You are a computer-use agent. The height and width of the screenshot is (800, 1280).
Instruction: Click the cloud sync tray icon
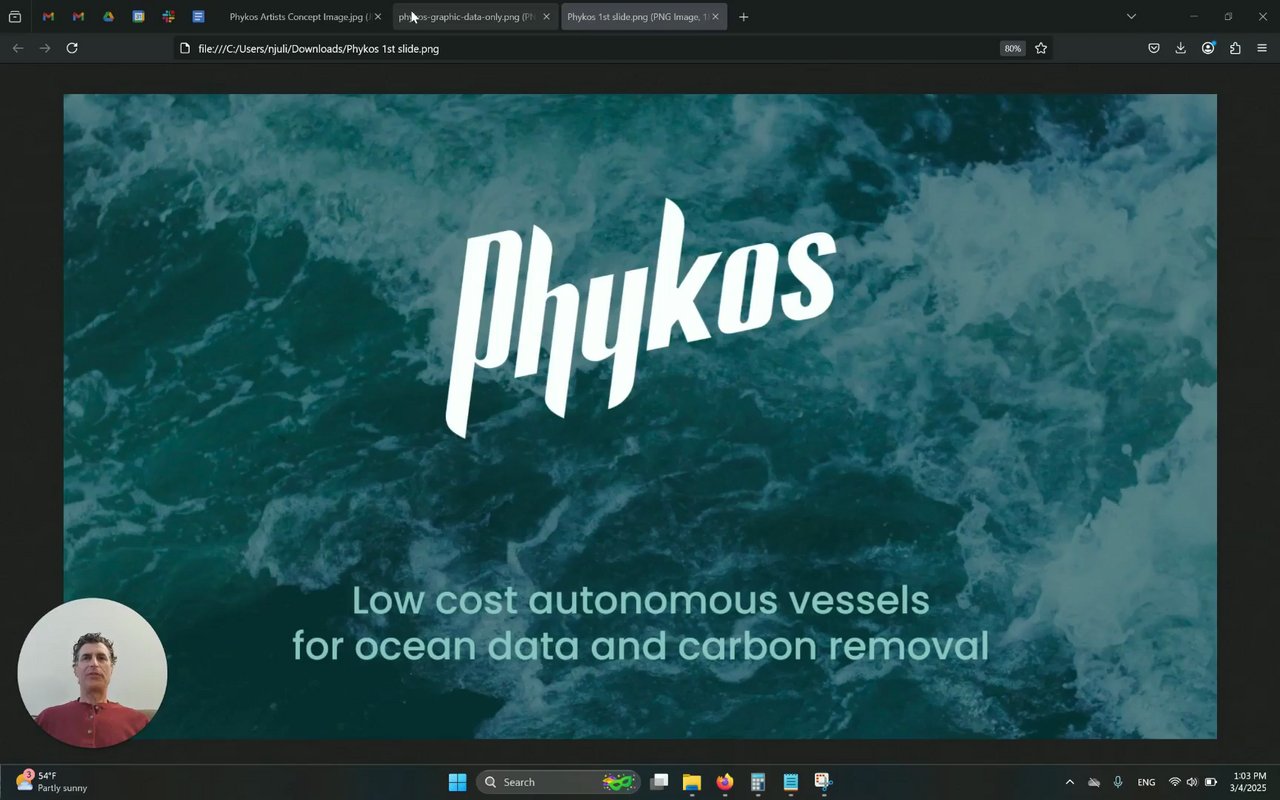click(1094, 782)
